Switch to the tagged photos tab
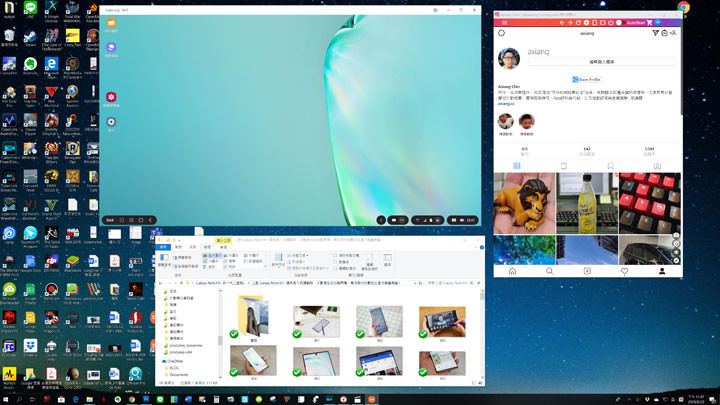Viewport: 720px width, 405px height. (x=657, y=166)
